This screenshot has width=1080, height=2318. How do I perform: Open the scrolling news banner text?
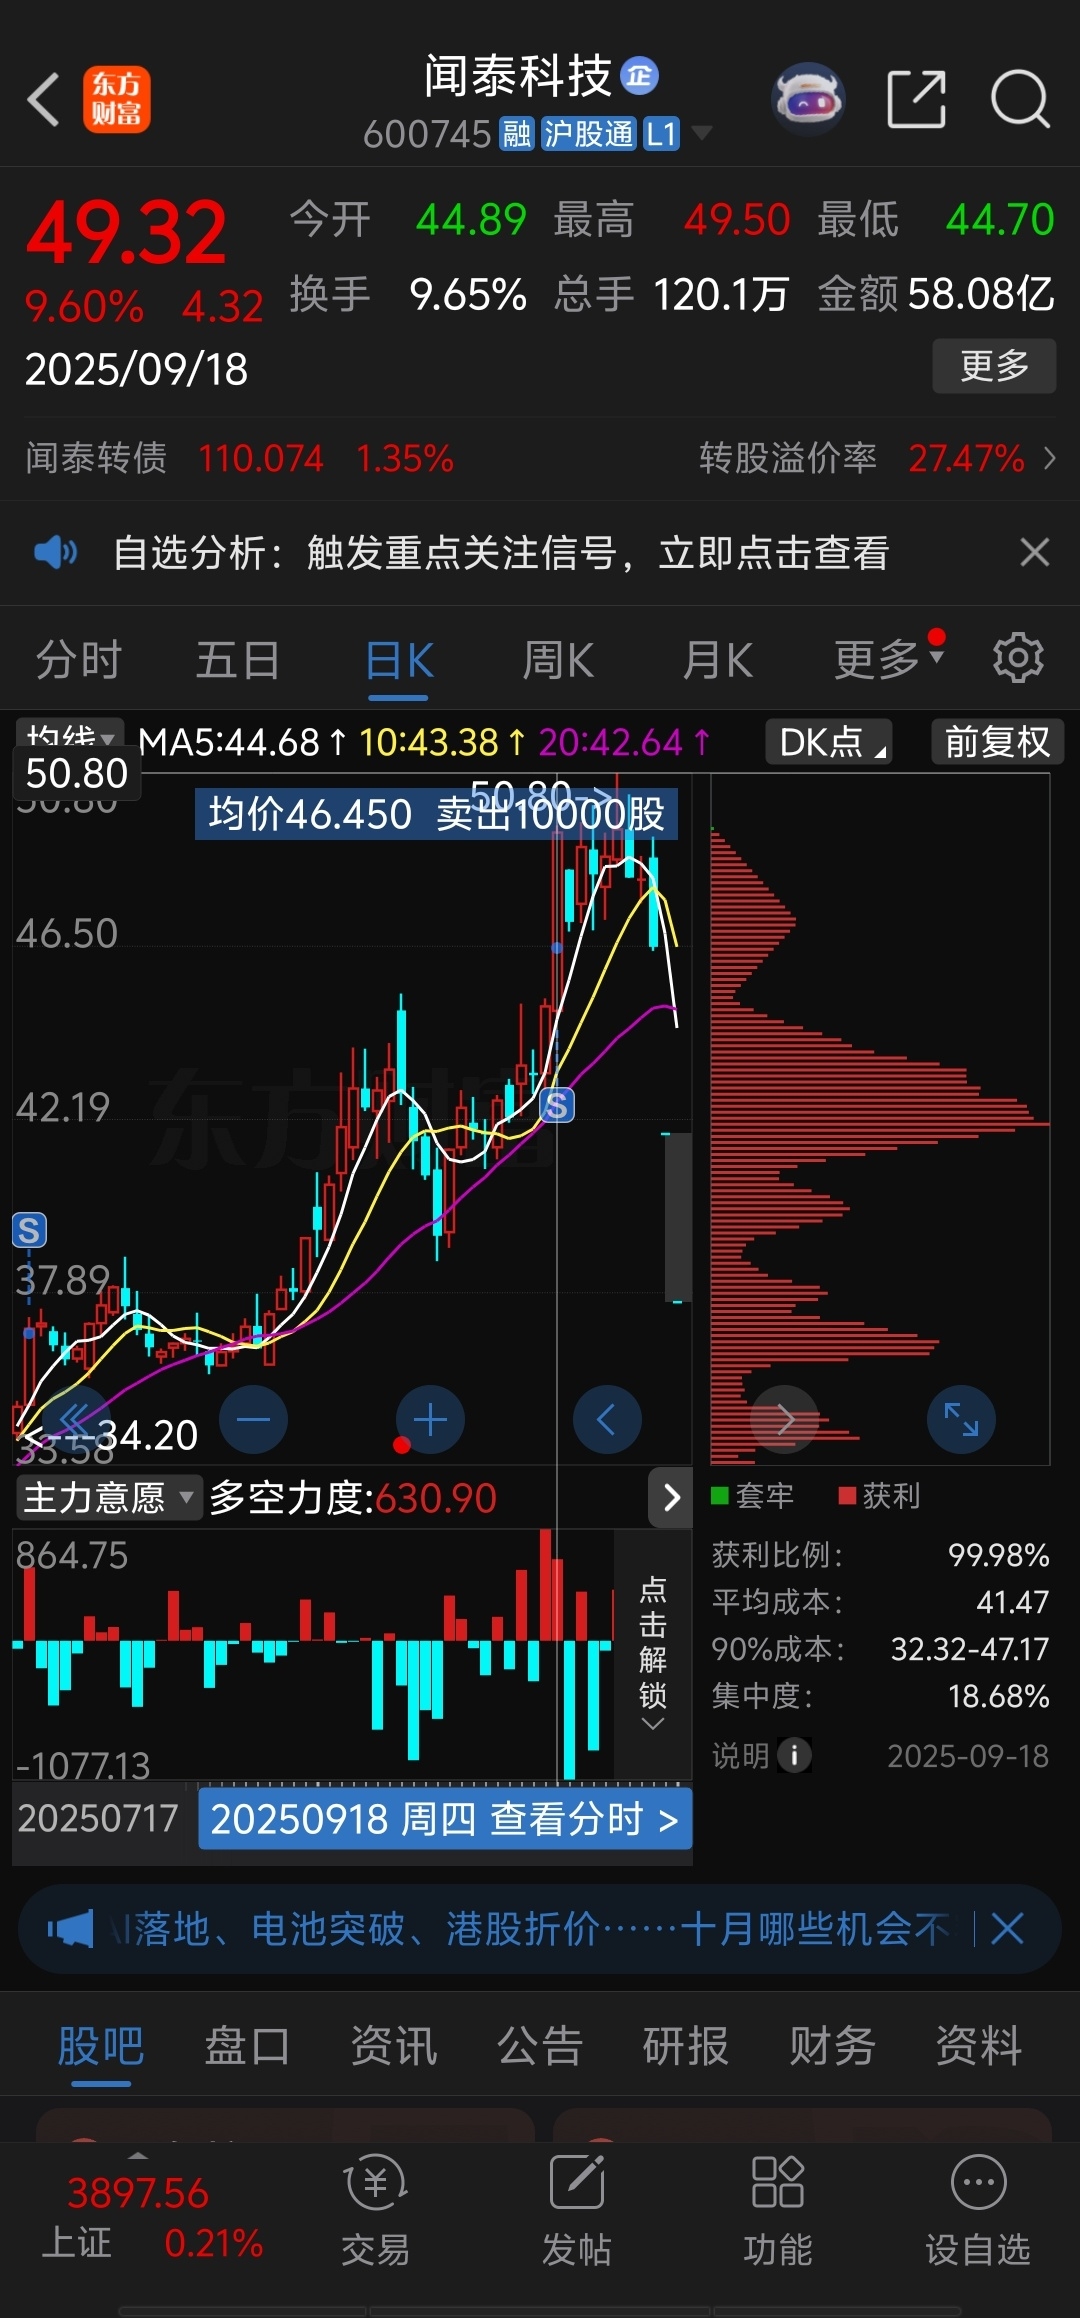[x=530, y=1929]
